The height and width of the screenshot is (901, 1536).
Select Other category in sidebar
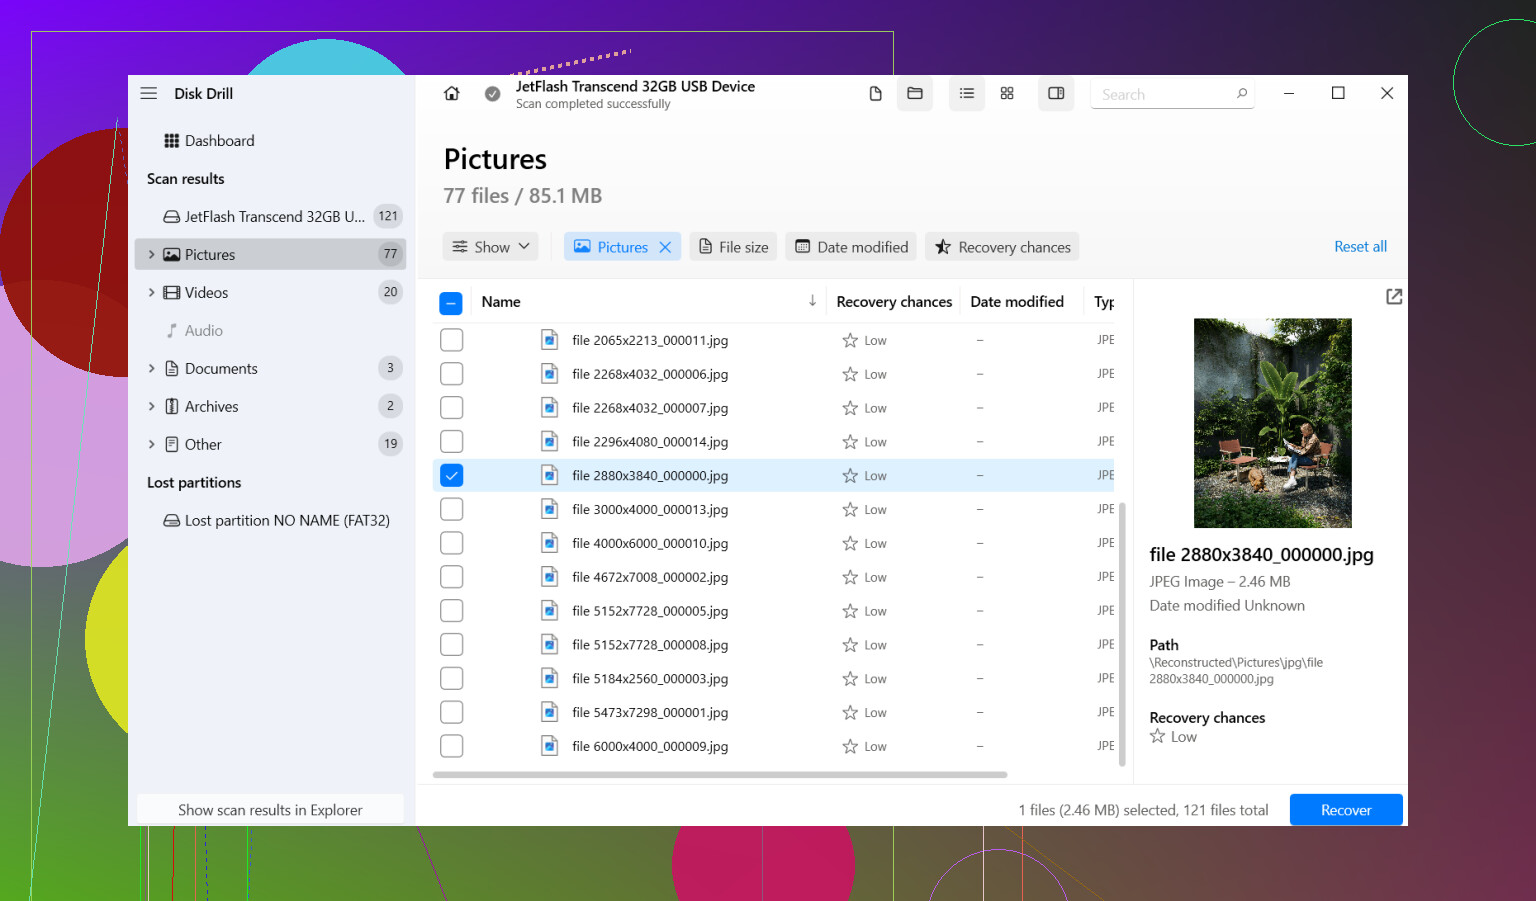(x=270, y=444)
